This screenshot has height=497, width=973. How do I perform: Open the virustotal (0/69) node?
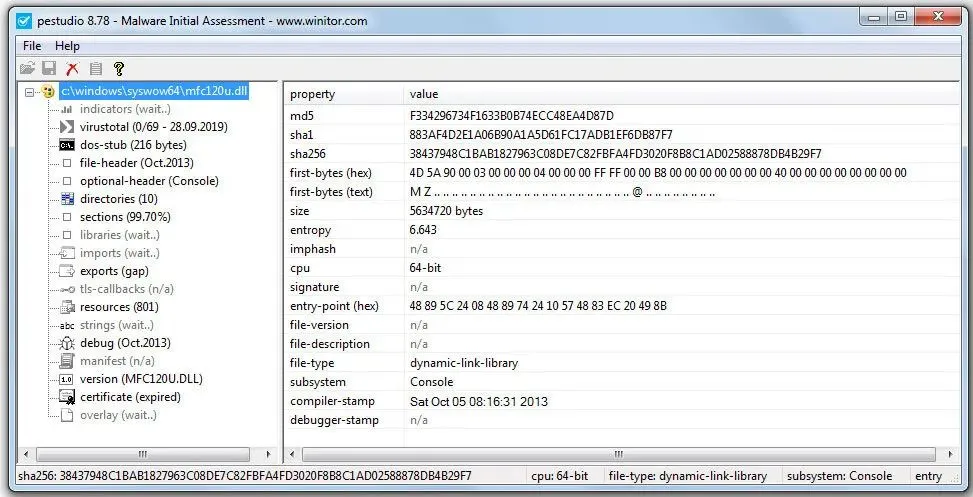click(x=153, y=127)
